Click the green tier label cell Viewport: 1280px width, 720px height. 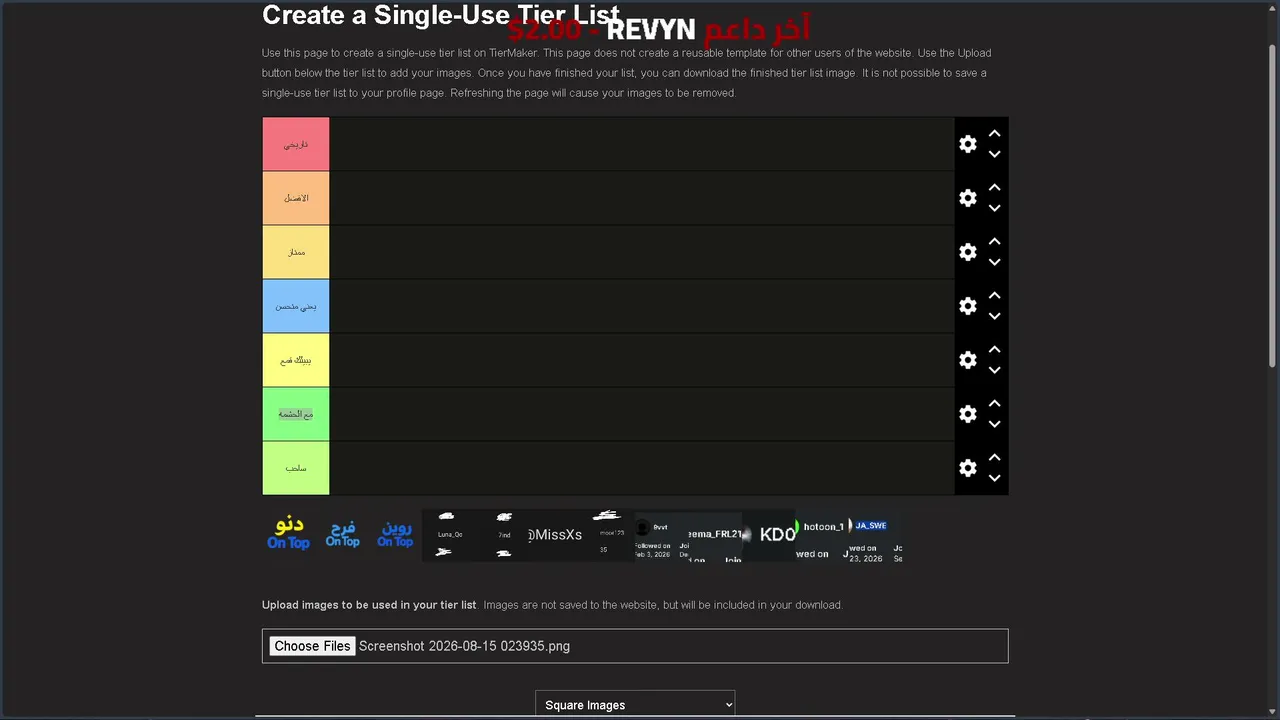pyautogui.click(x=296, y=414)
